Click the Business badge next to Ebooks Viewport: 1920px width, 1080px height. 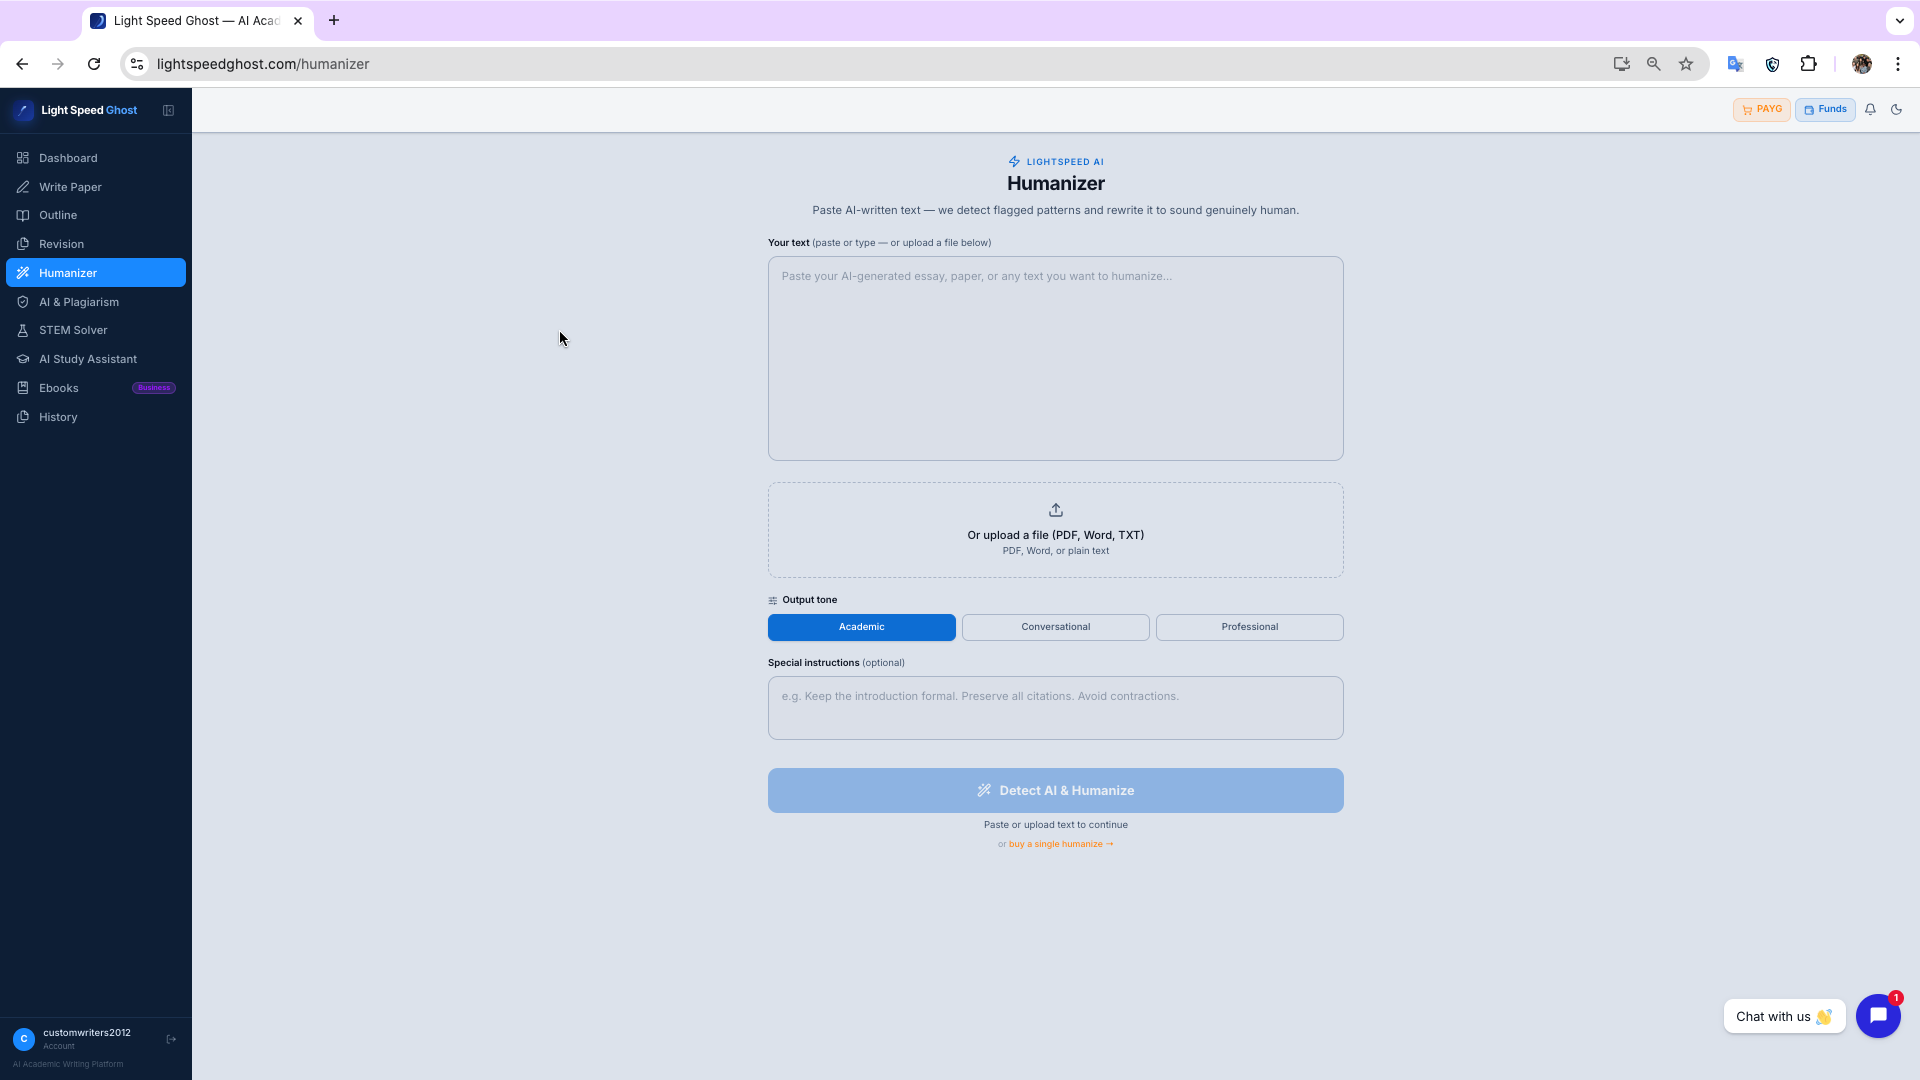point(154,388)
